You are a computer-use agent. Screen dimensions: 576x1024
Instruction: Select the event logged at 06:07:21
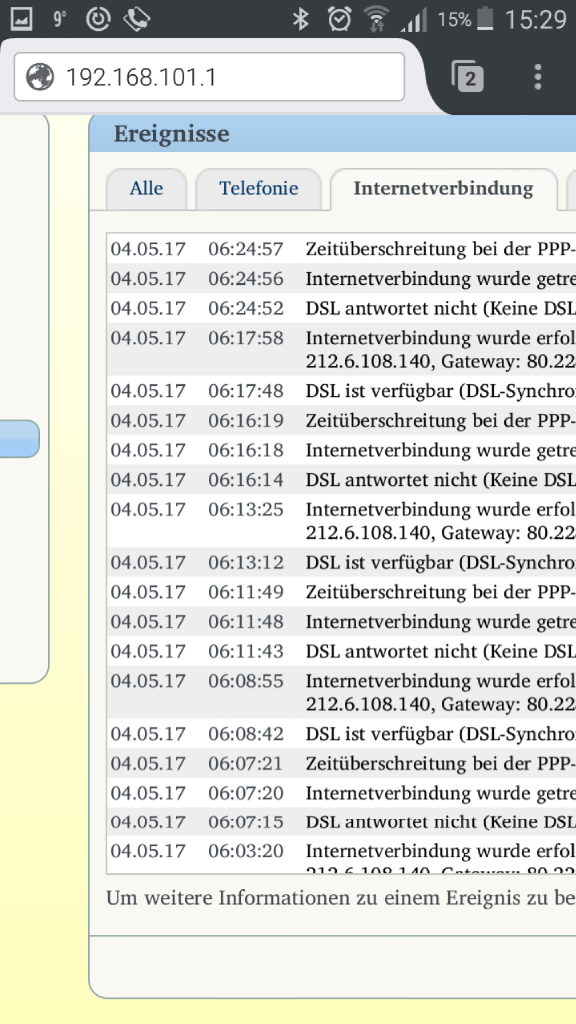[342, 763]
